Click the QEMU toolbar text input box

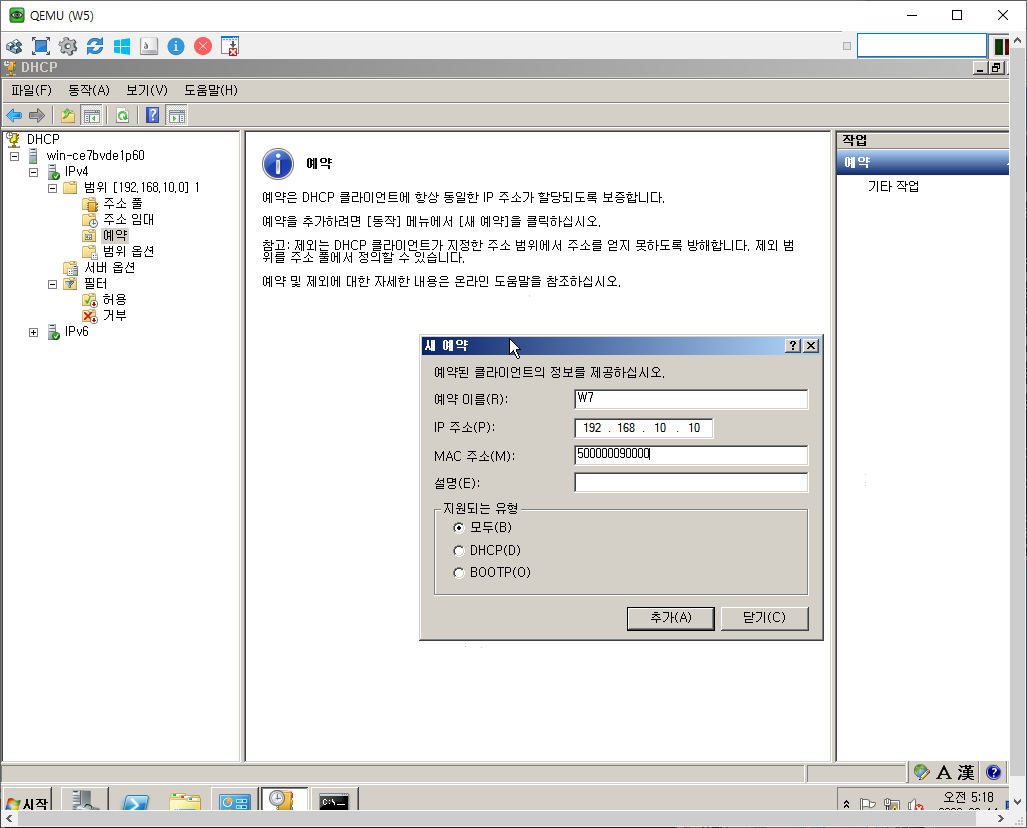[922, 46]
